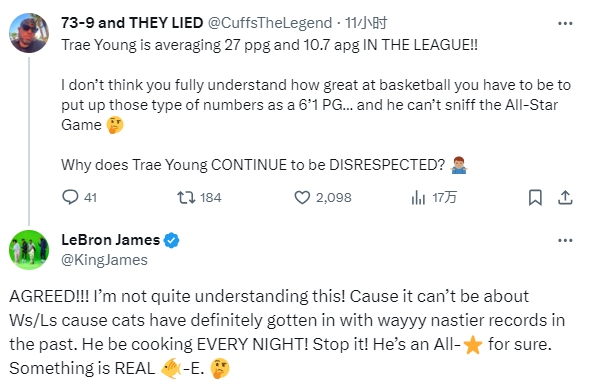Like the tweet with heart icon
The width and height of the screenshot is (591, 380).
tap(302, 198)
